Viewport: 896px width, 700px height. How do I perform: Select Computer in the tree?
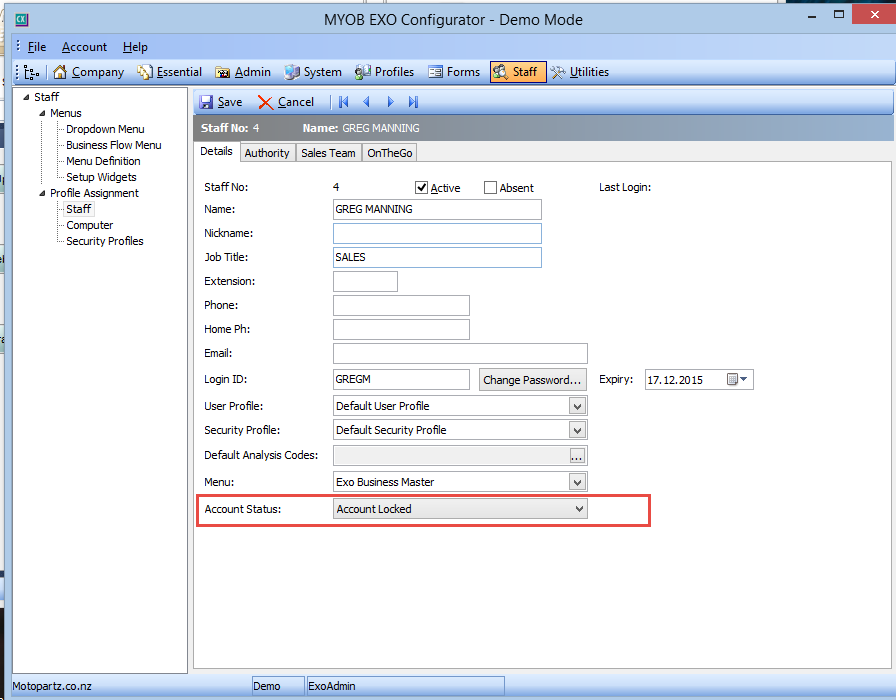click(x=89, y=225)
